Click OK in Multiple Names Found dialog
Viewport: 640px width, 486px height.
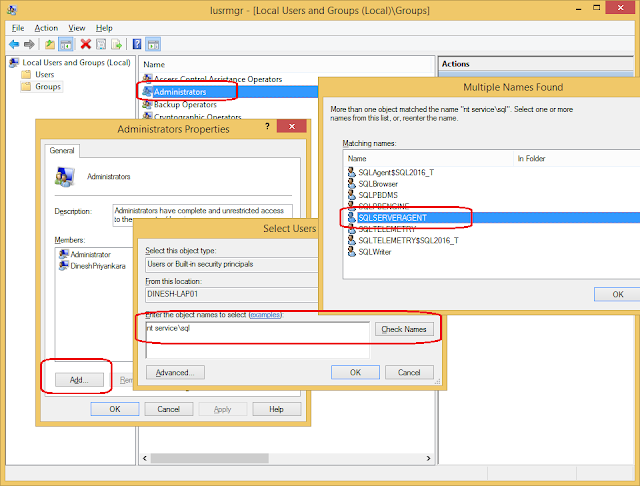617,294
